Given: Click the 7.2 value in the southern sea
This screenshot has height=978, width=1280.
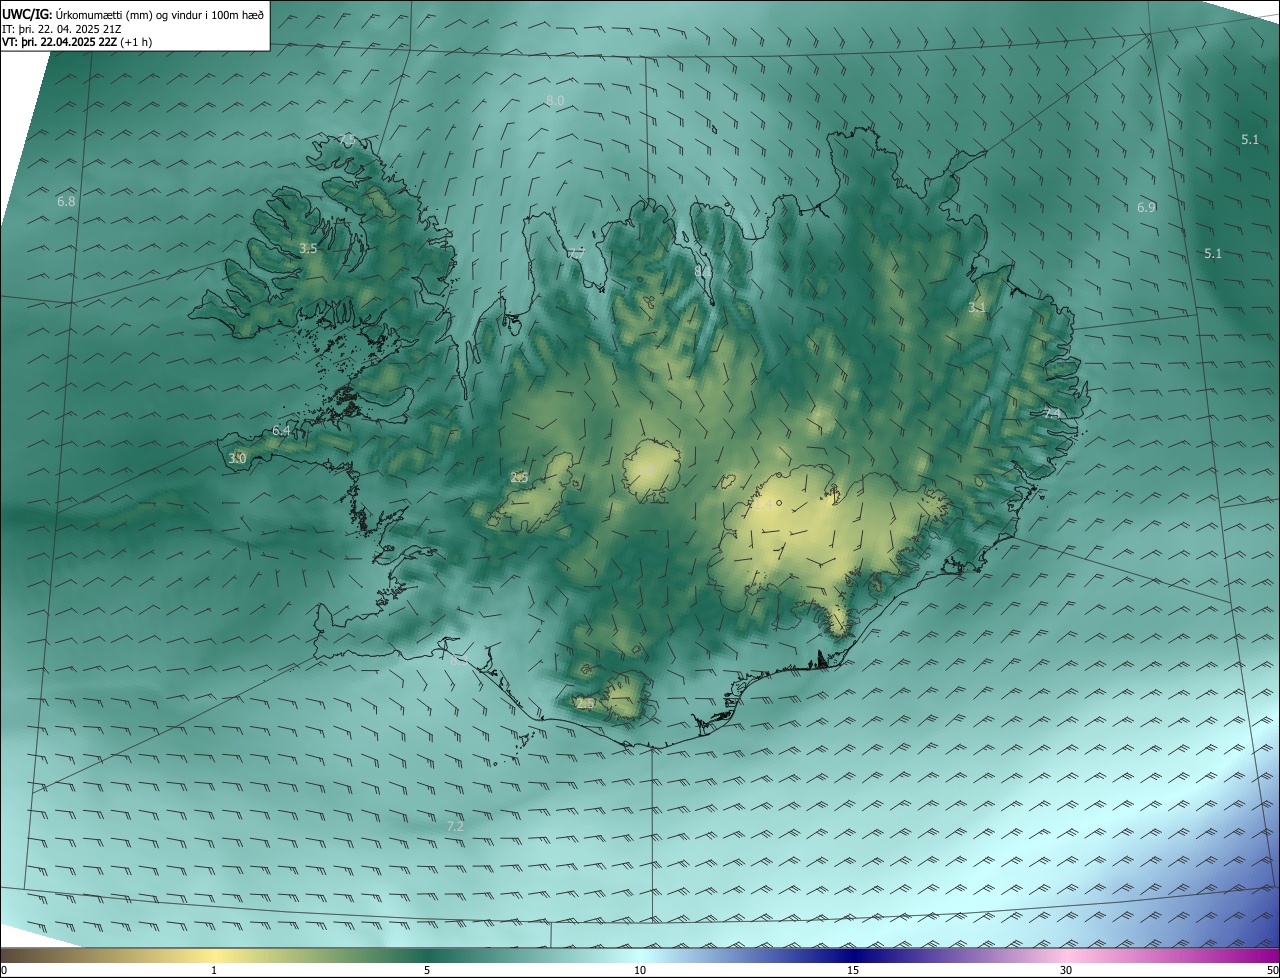Looking at the screenshot, I should click(455, 827).
